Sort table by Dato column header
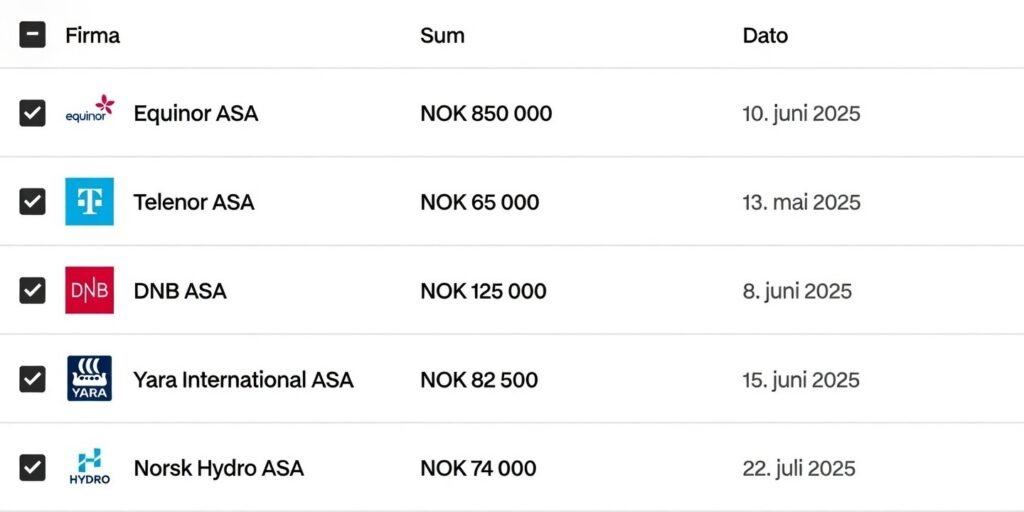 pyautogui.click(x=765, y=36)
